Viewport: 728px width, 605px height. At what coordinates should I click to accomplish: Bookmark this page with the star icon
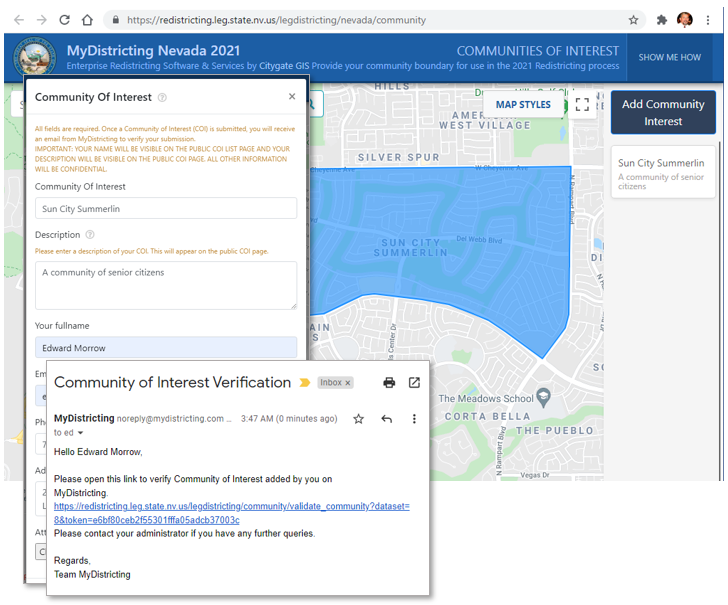(x=633, y=20)
